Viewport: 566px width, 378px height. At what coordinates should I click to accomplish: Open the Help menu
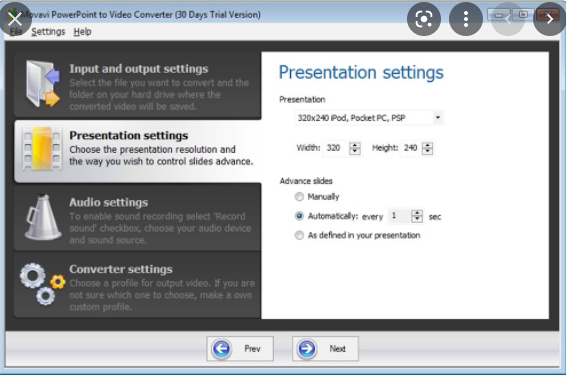point(82,32)
